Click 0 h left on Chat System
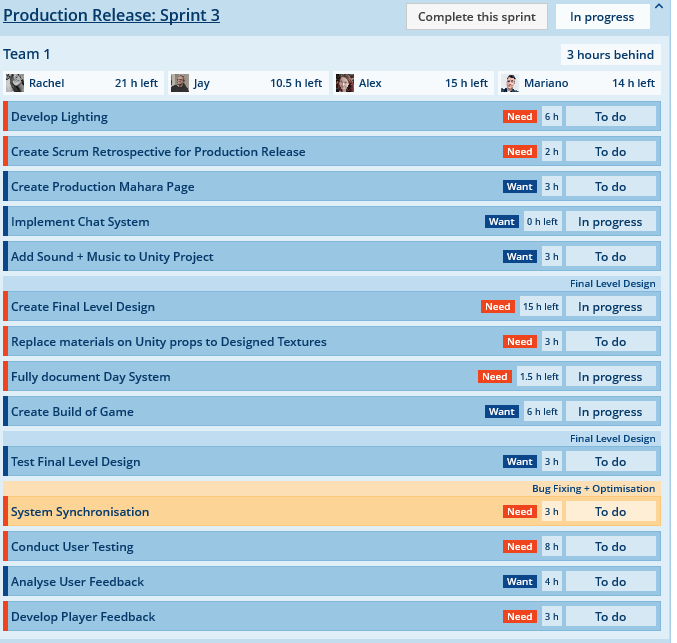Image resolution: width=677 pixels, height=643 pixels. coord(542,222)
